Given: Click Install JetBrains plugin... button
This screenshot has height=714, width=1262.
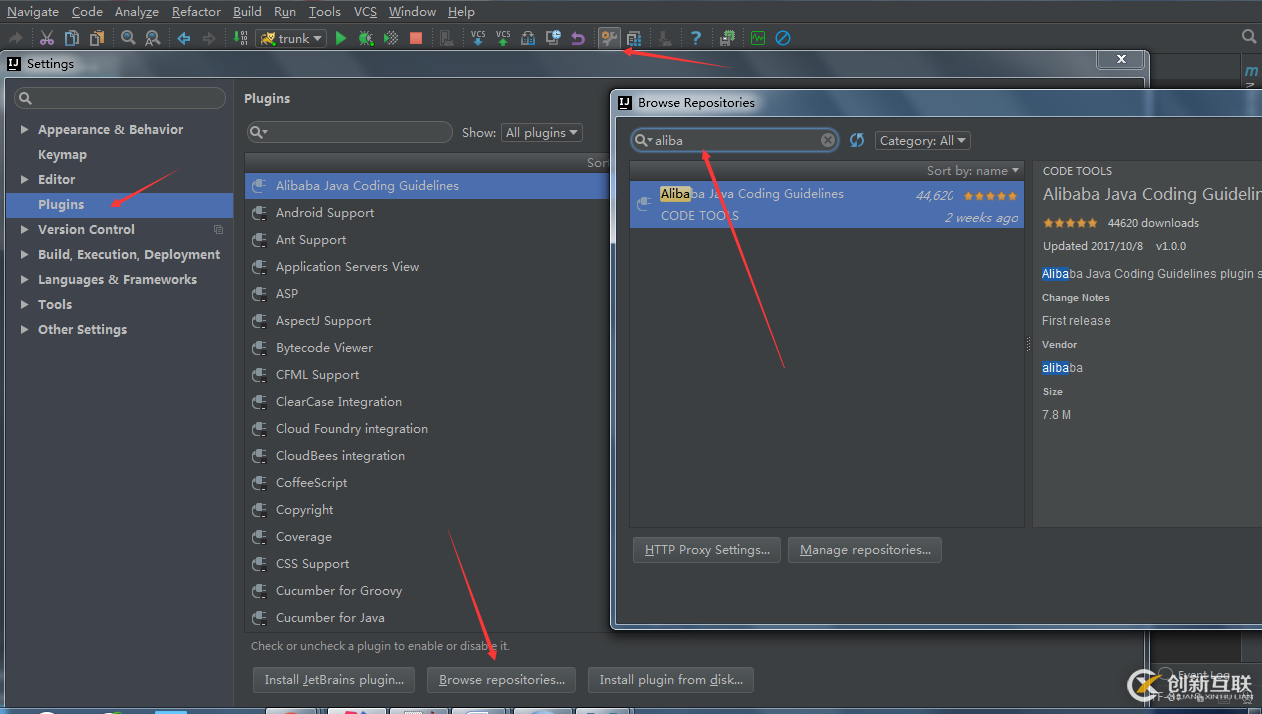Looking at the screenshot, I should click(334, 680).
